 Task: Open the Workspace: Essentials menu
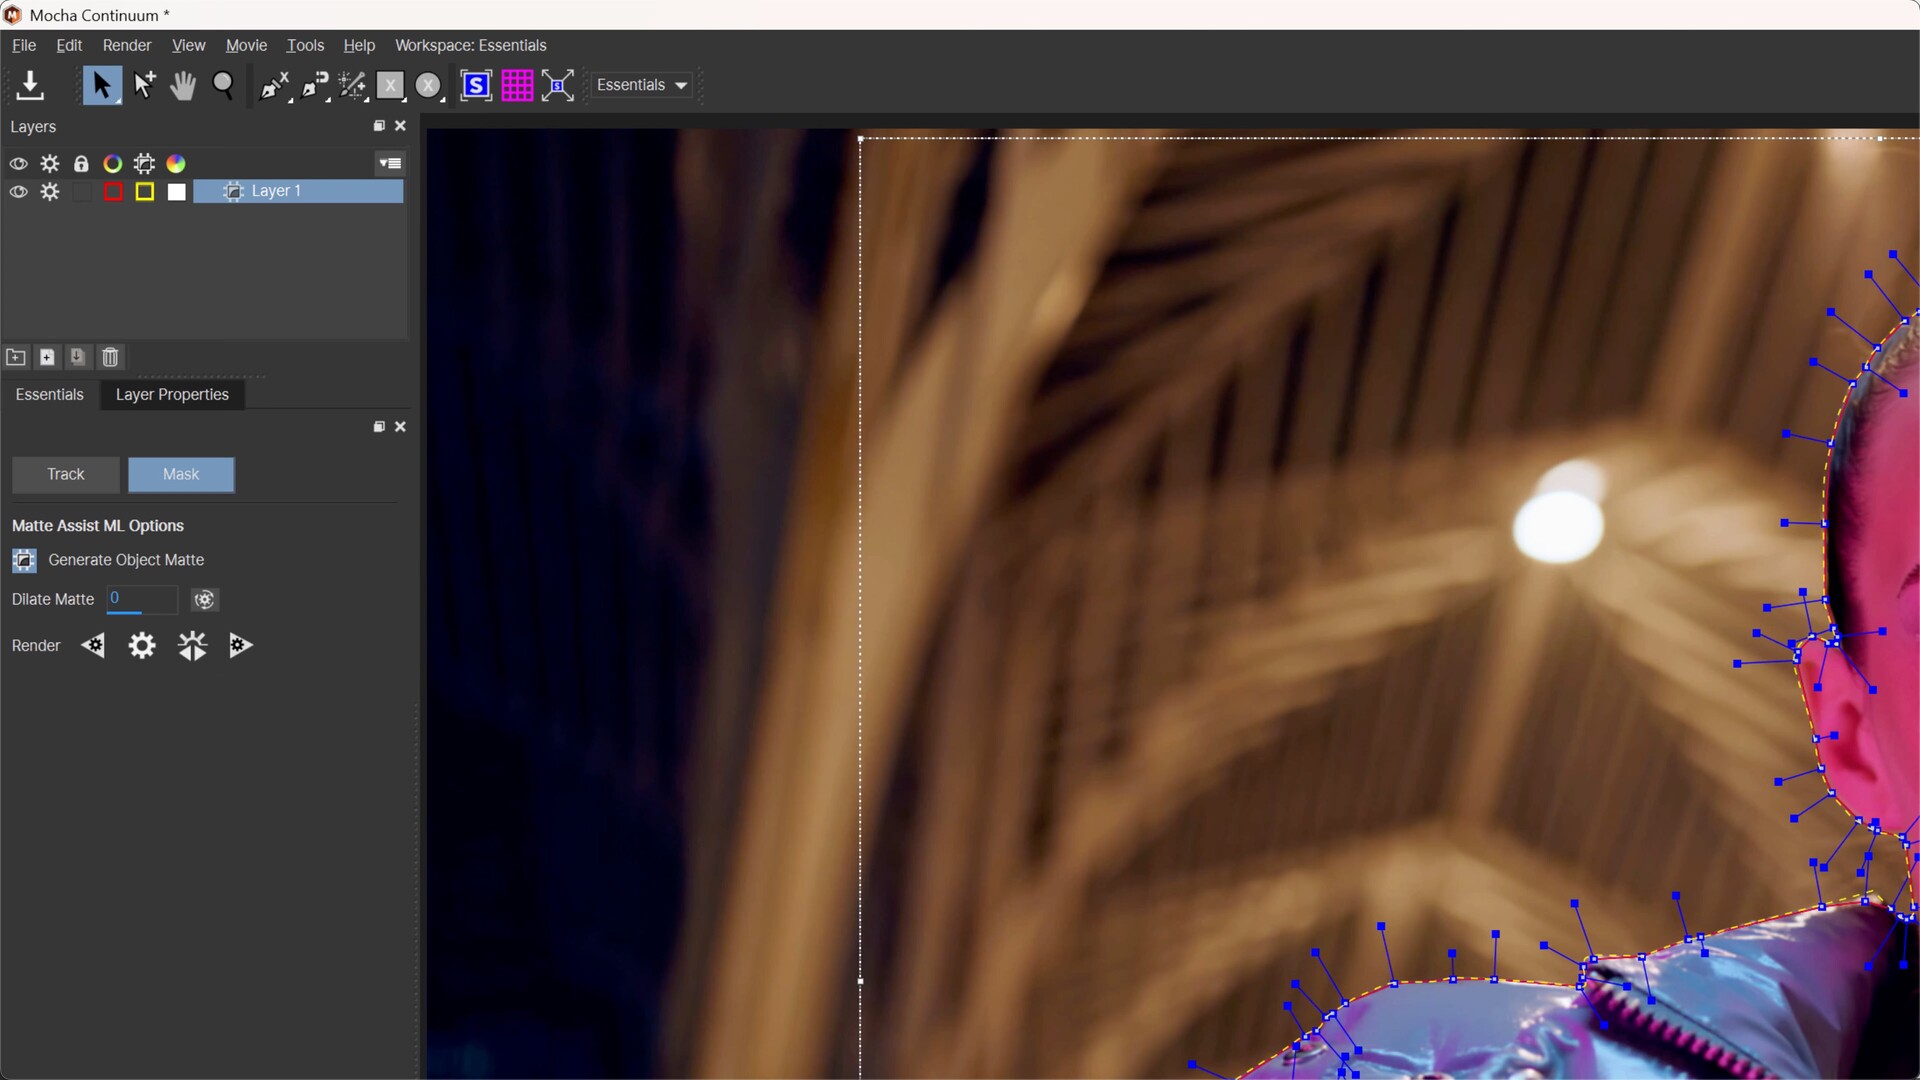click(470, 45)
